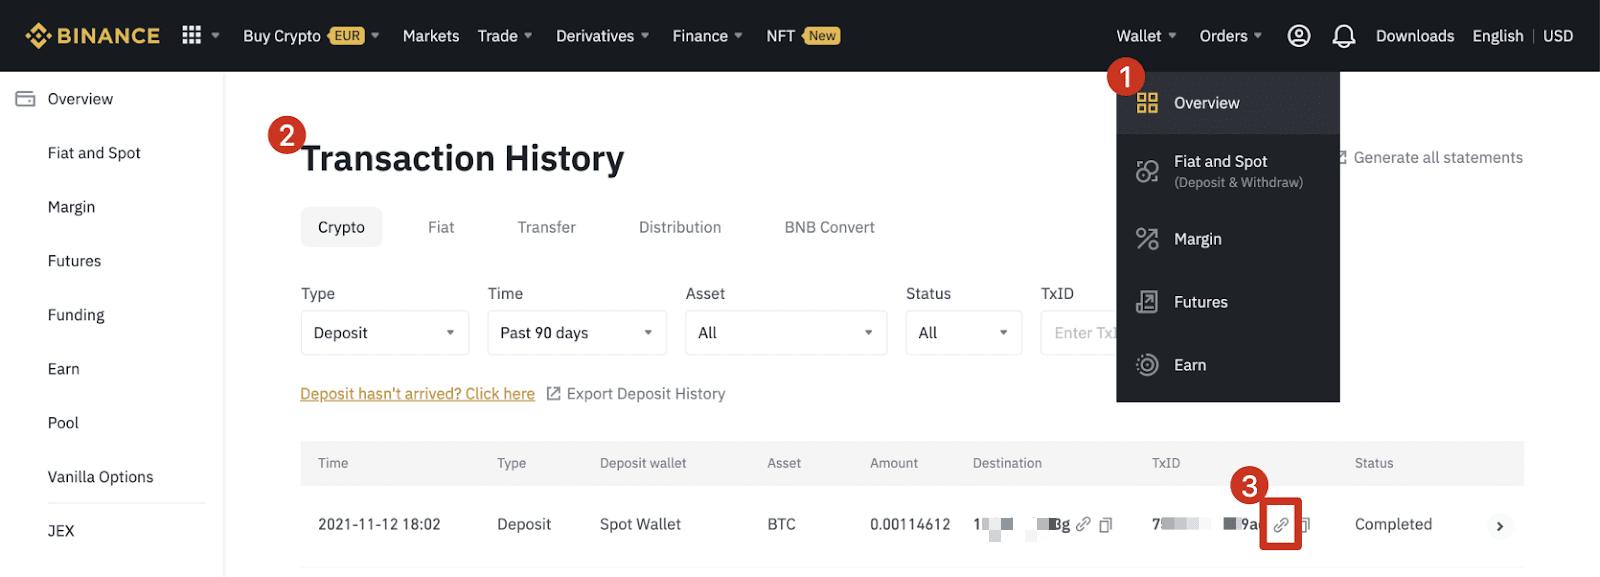Screen dimensions: 1600x577
Task: Open Margin in the left sidebar
Action: tap(71, 207)
